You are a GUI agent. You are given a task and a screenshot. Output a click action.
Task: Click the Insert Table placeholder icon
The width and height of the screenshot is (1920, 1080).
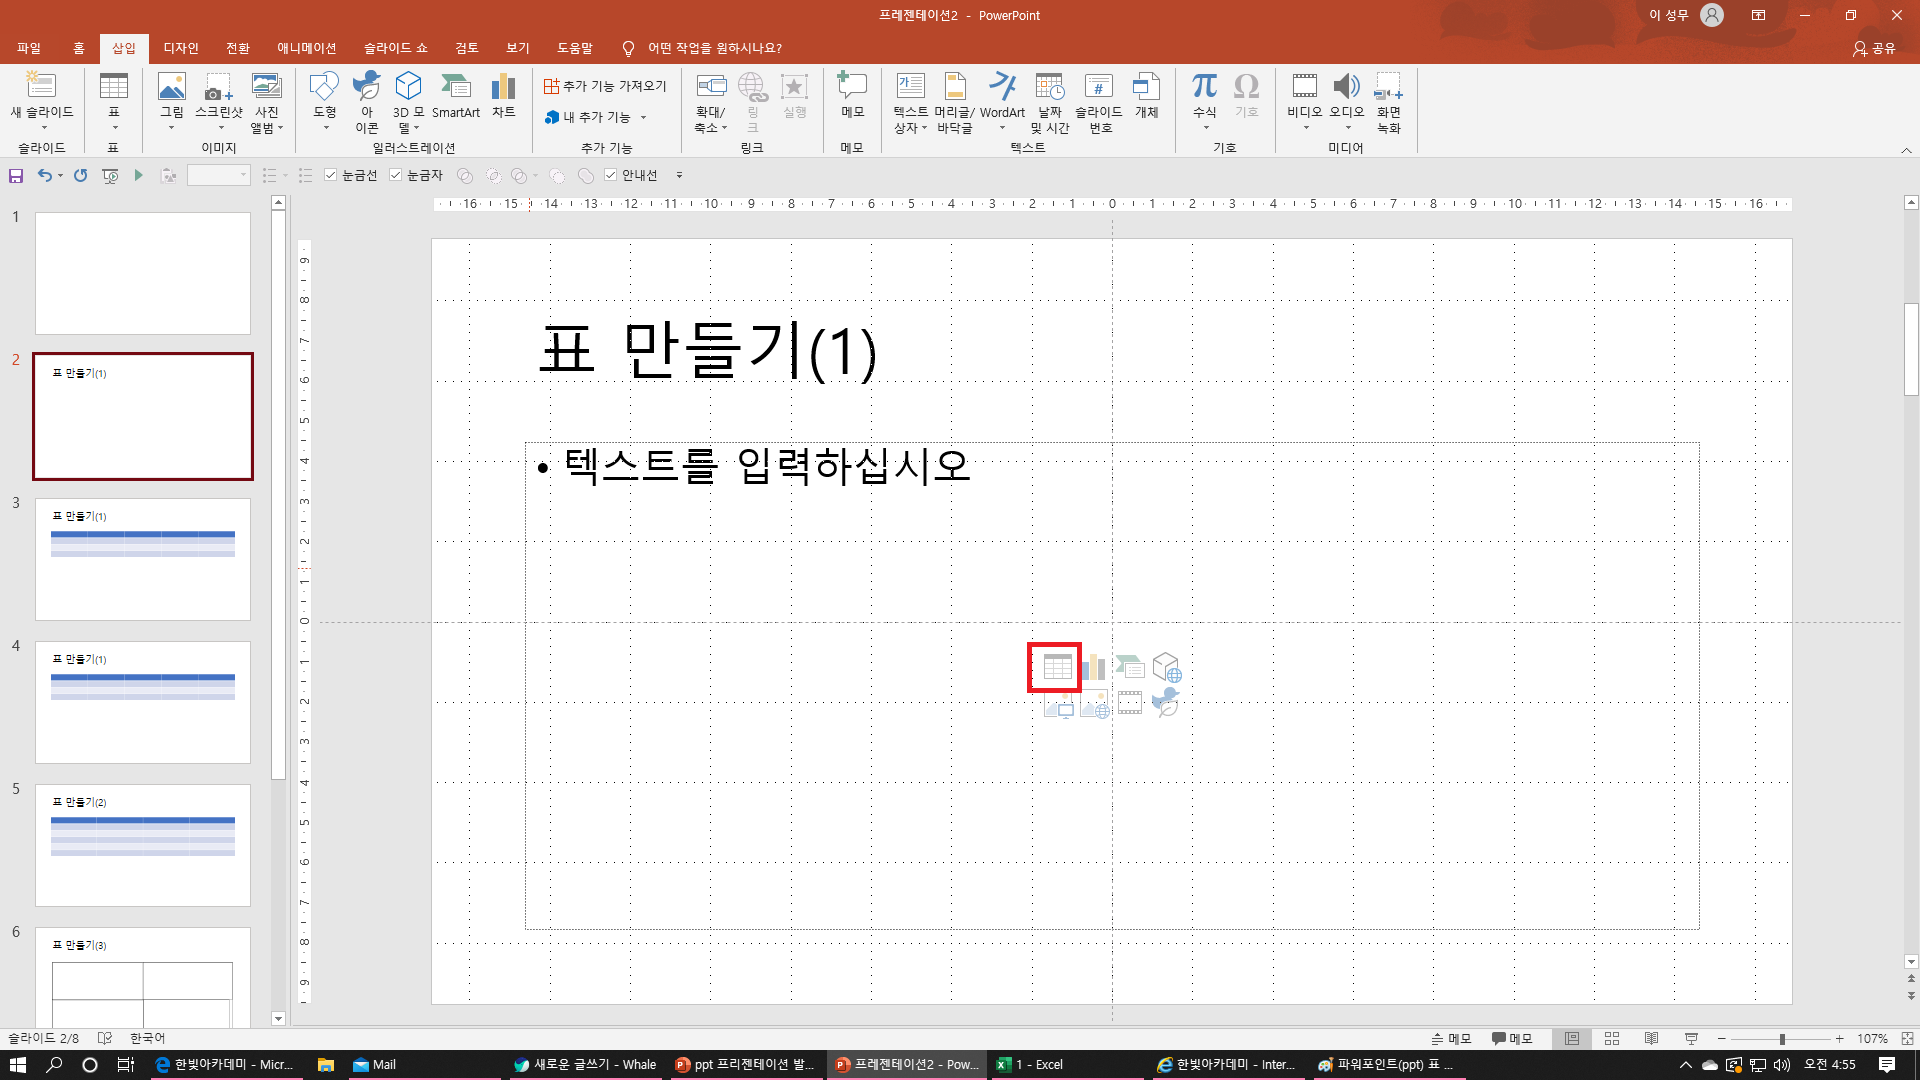coord(1056,667)
